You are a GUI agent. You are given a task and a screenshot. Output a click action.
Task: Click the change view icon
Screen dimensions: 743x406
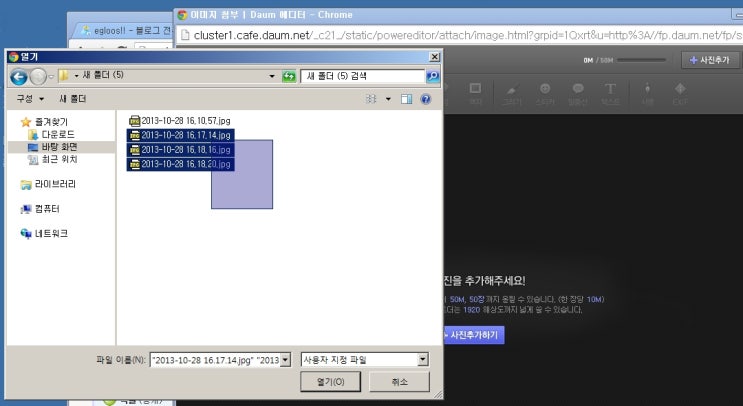pos(371,99)
